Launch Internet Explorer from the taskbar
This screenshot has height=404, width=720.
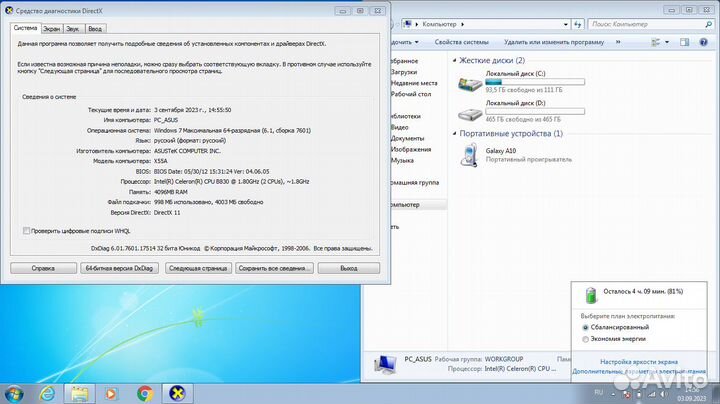(x=47, y=394)
